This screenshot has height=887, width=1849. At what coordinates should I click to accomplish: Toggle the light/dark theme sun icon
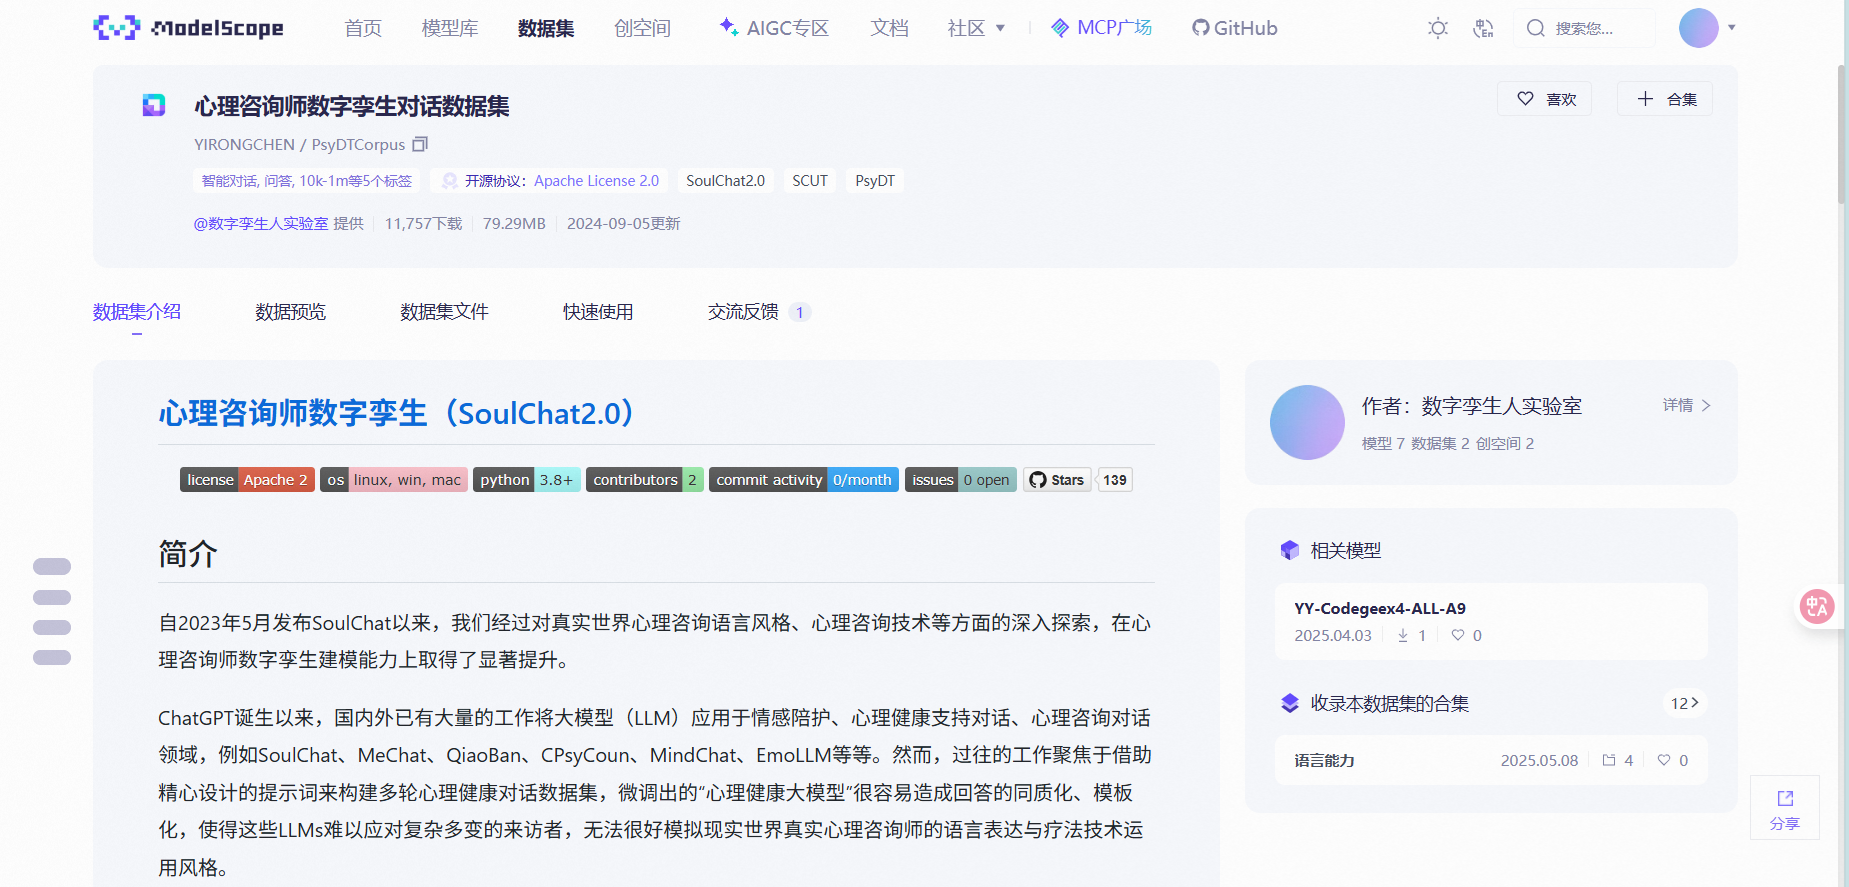[x=1438, y=28]
